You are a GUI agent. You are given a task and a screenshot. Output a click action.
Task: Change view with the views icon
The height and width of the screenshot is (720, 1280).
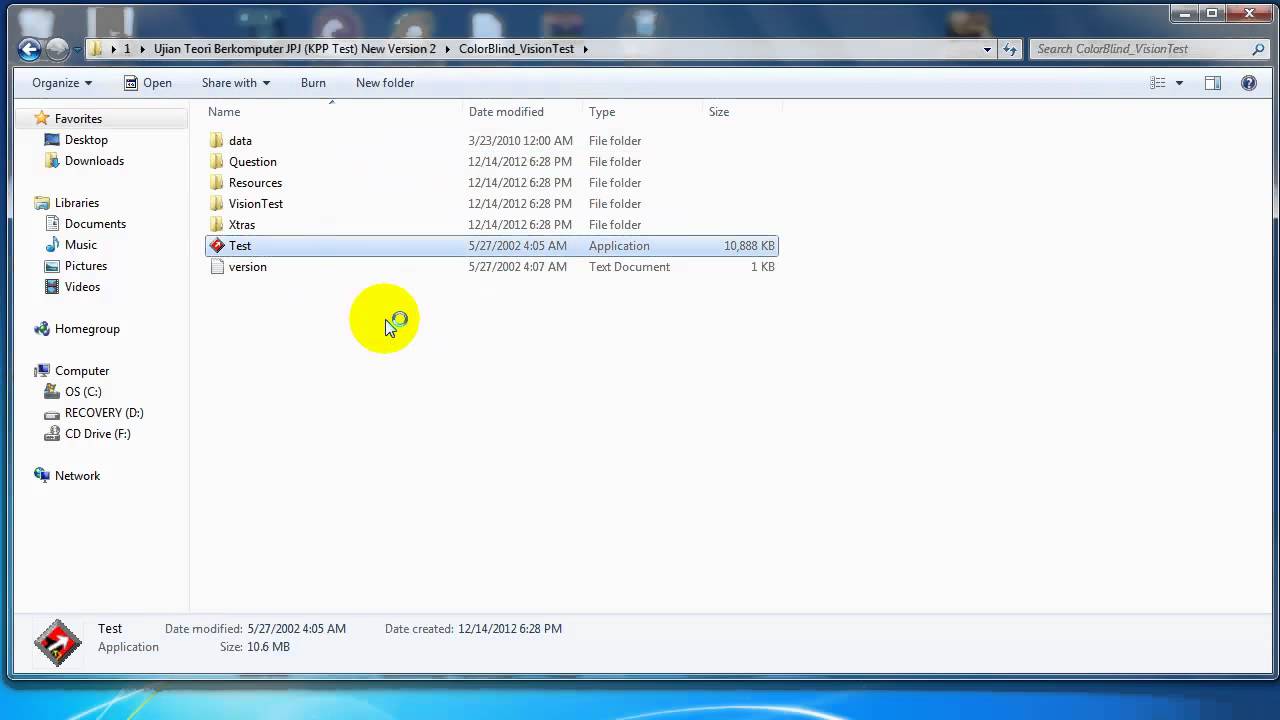point(1158,83)
